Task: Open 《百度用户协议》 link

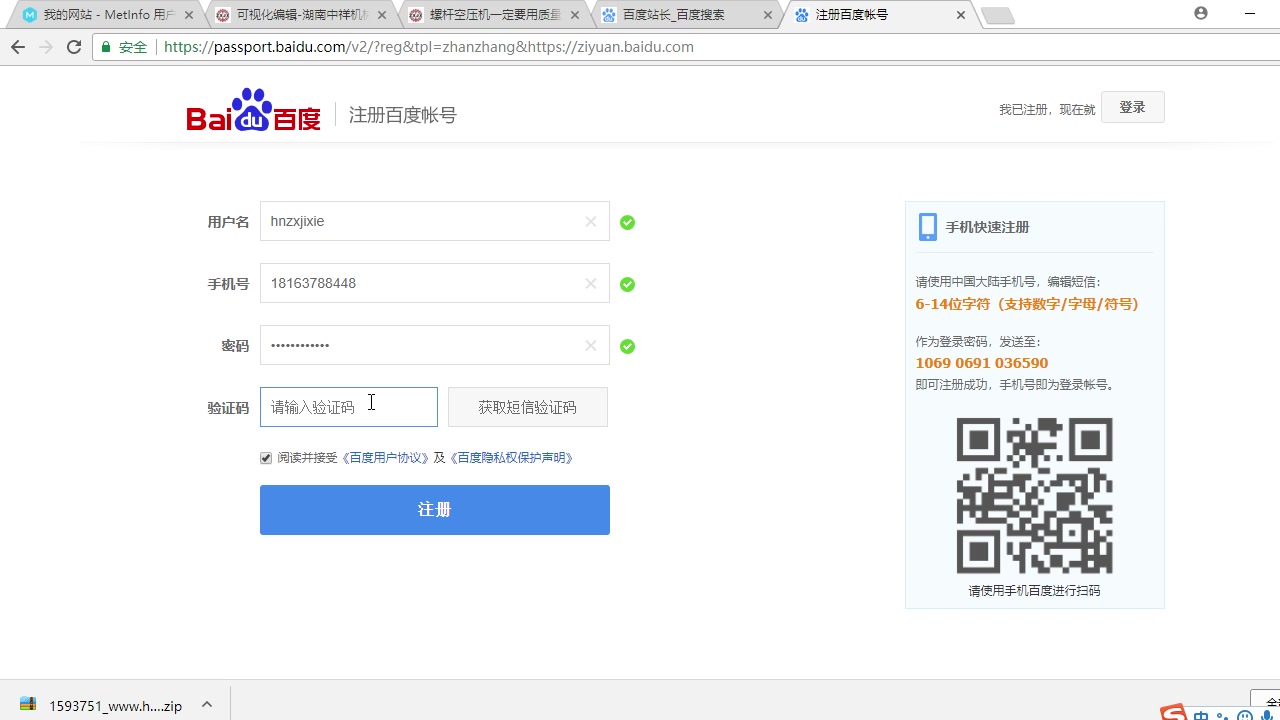Action: point(385,458)
